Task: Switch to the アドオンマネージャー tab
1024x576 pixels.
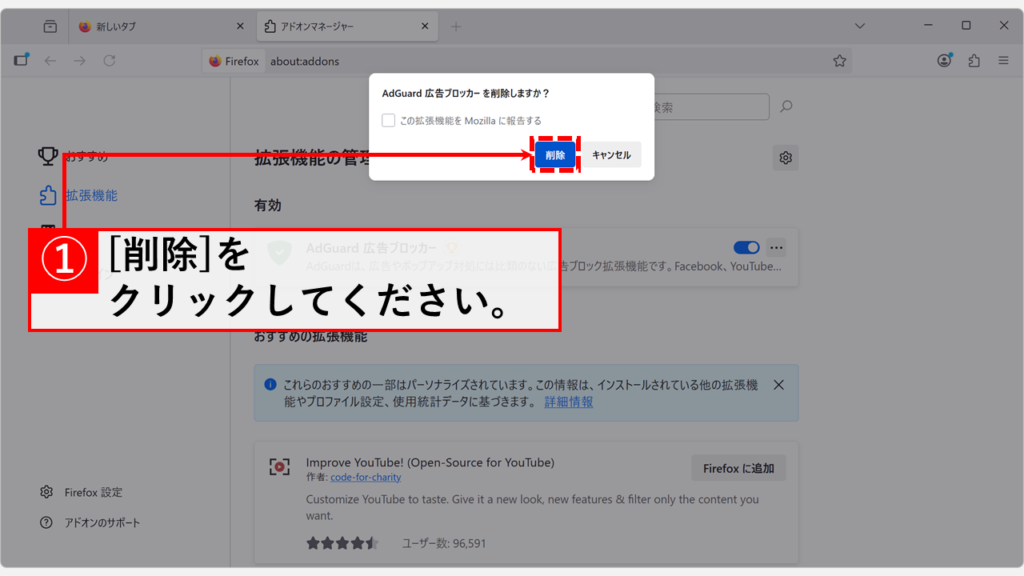Action: tap(347, 26)
